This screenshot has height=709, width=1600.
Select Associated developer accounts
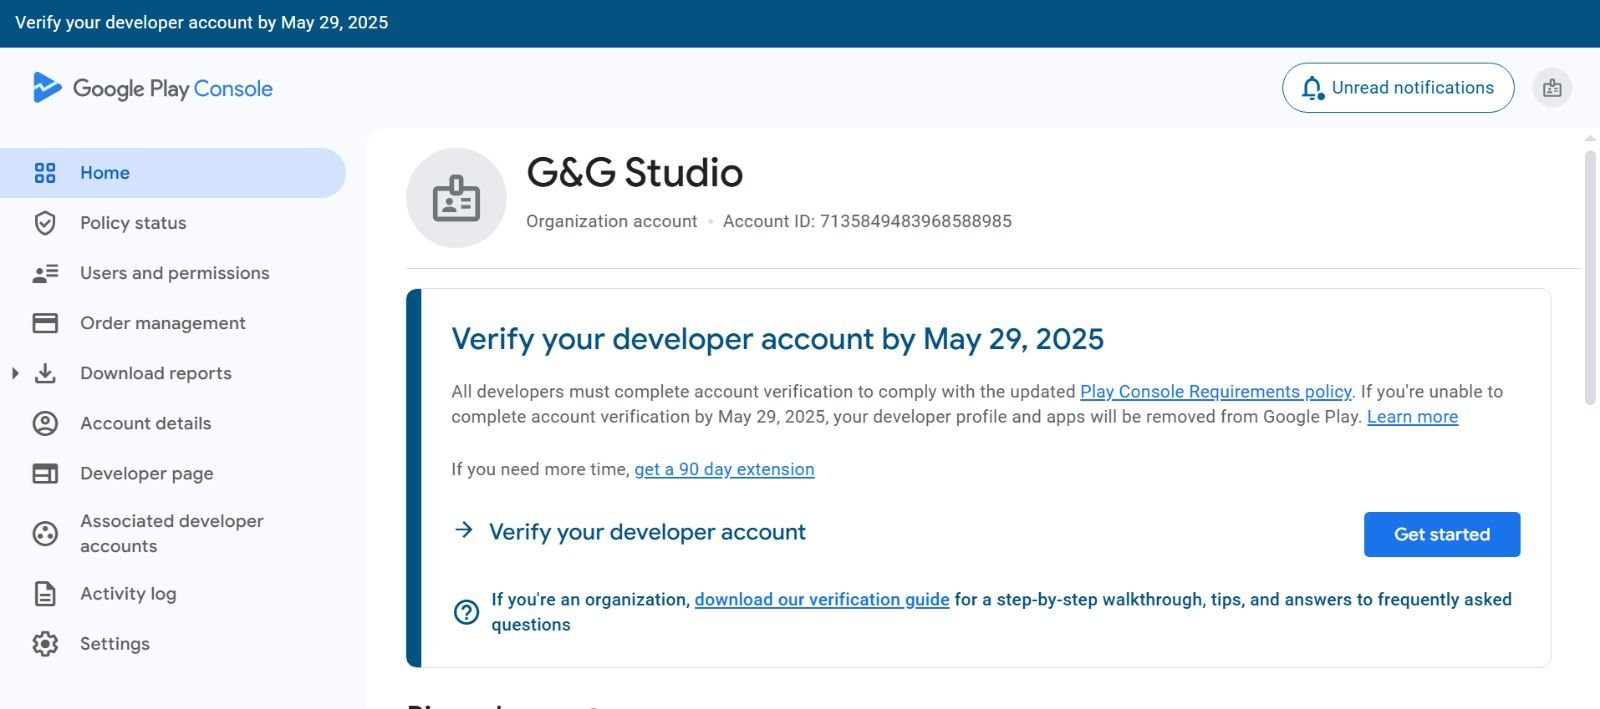click(173, 534)
